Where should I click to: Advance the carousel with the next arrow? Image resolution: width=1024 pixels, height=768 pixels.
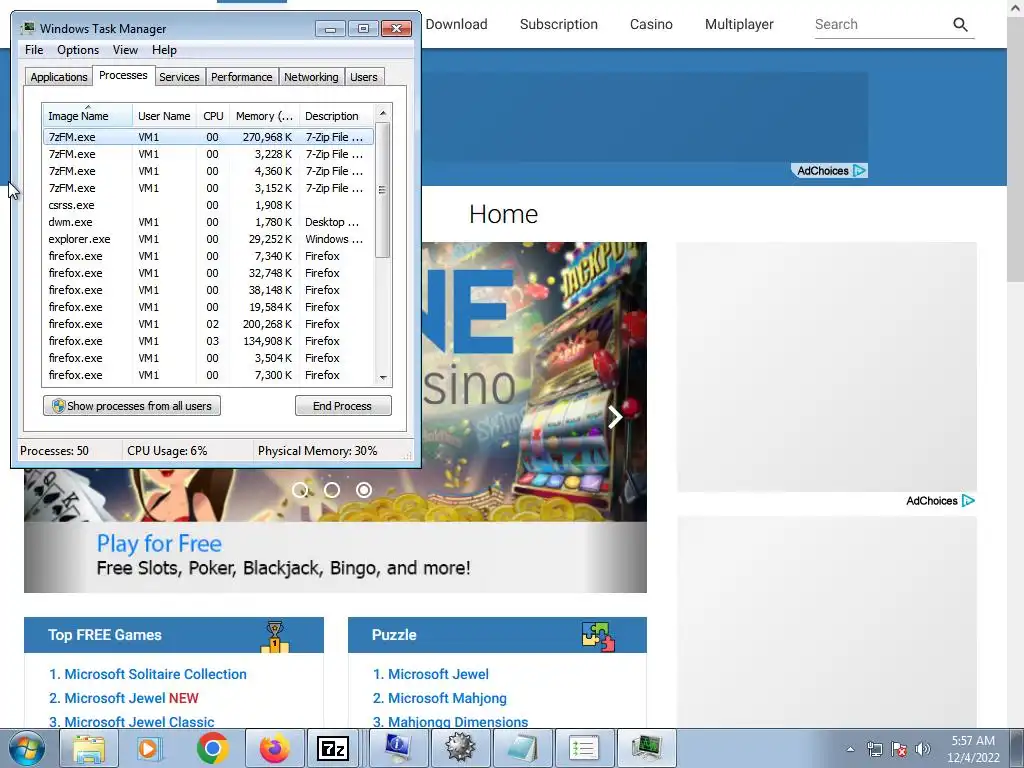(615, 417)
